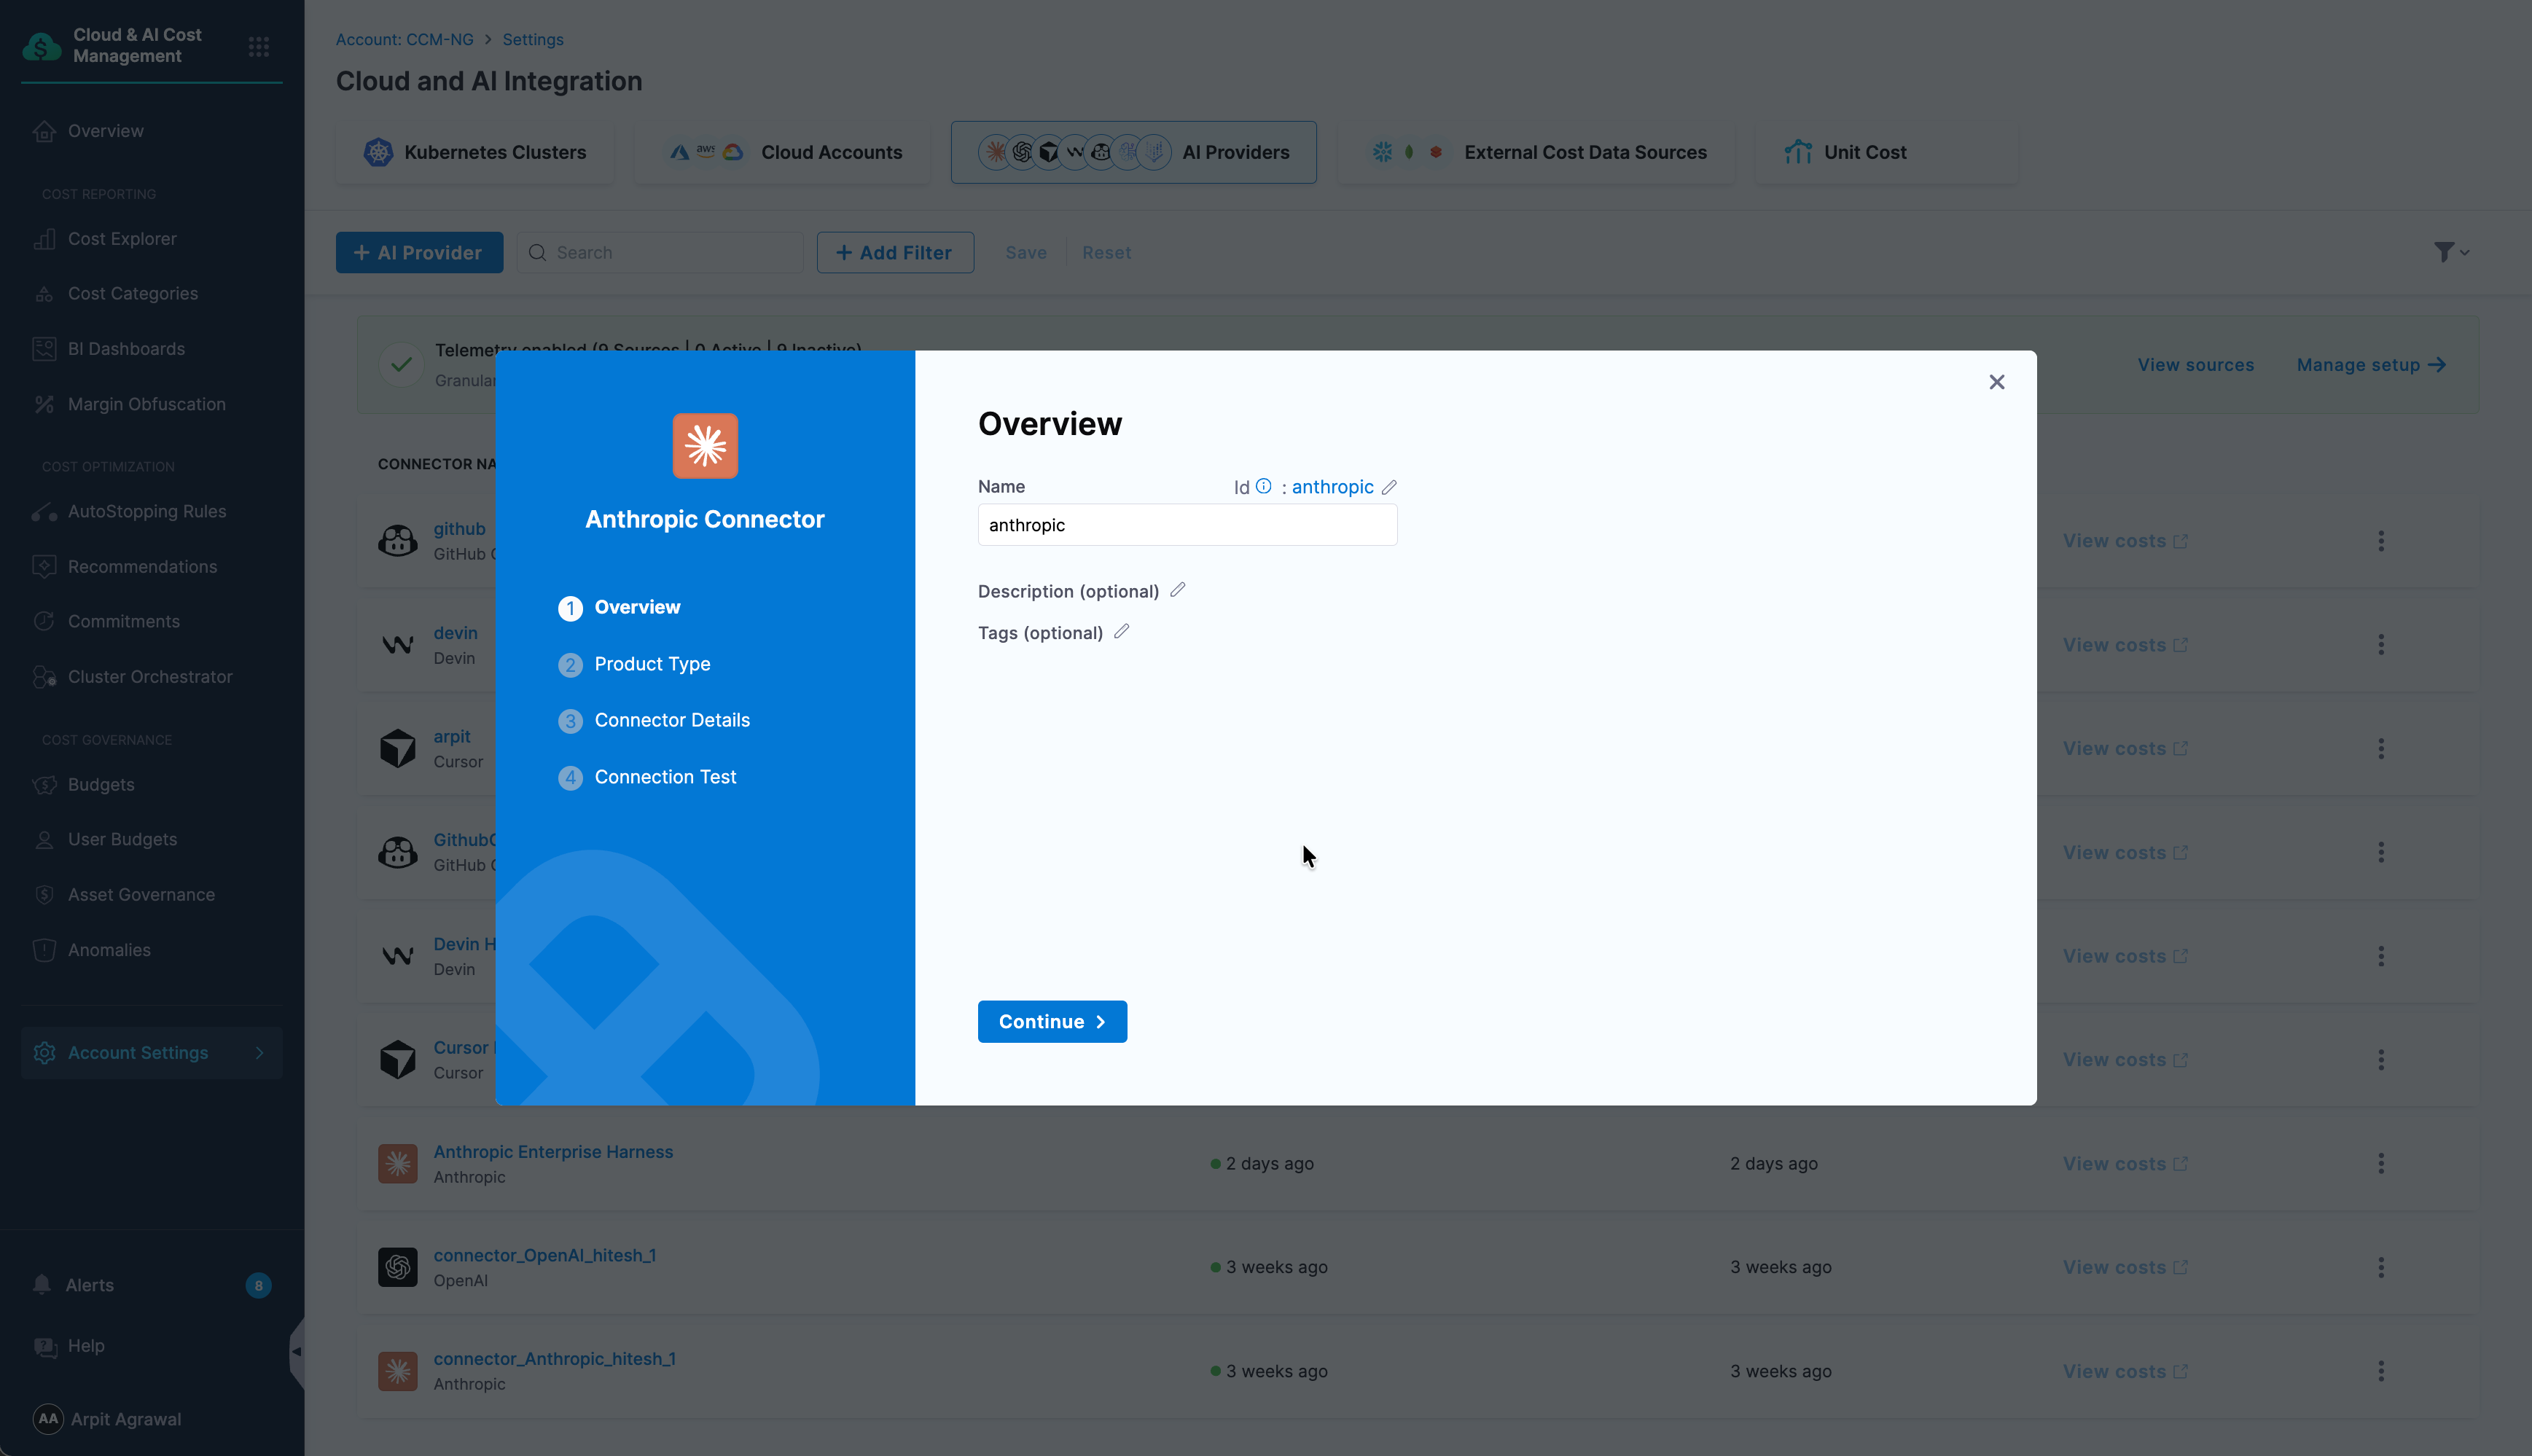Viewport: 2532px width, 1456px height.
Task: Open connector_OpenAI_hitesh_1 options menu
Action: click(x=2380, y=1267)
